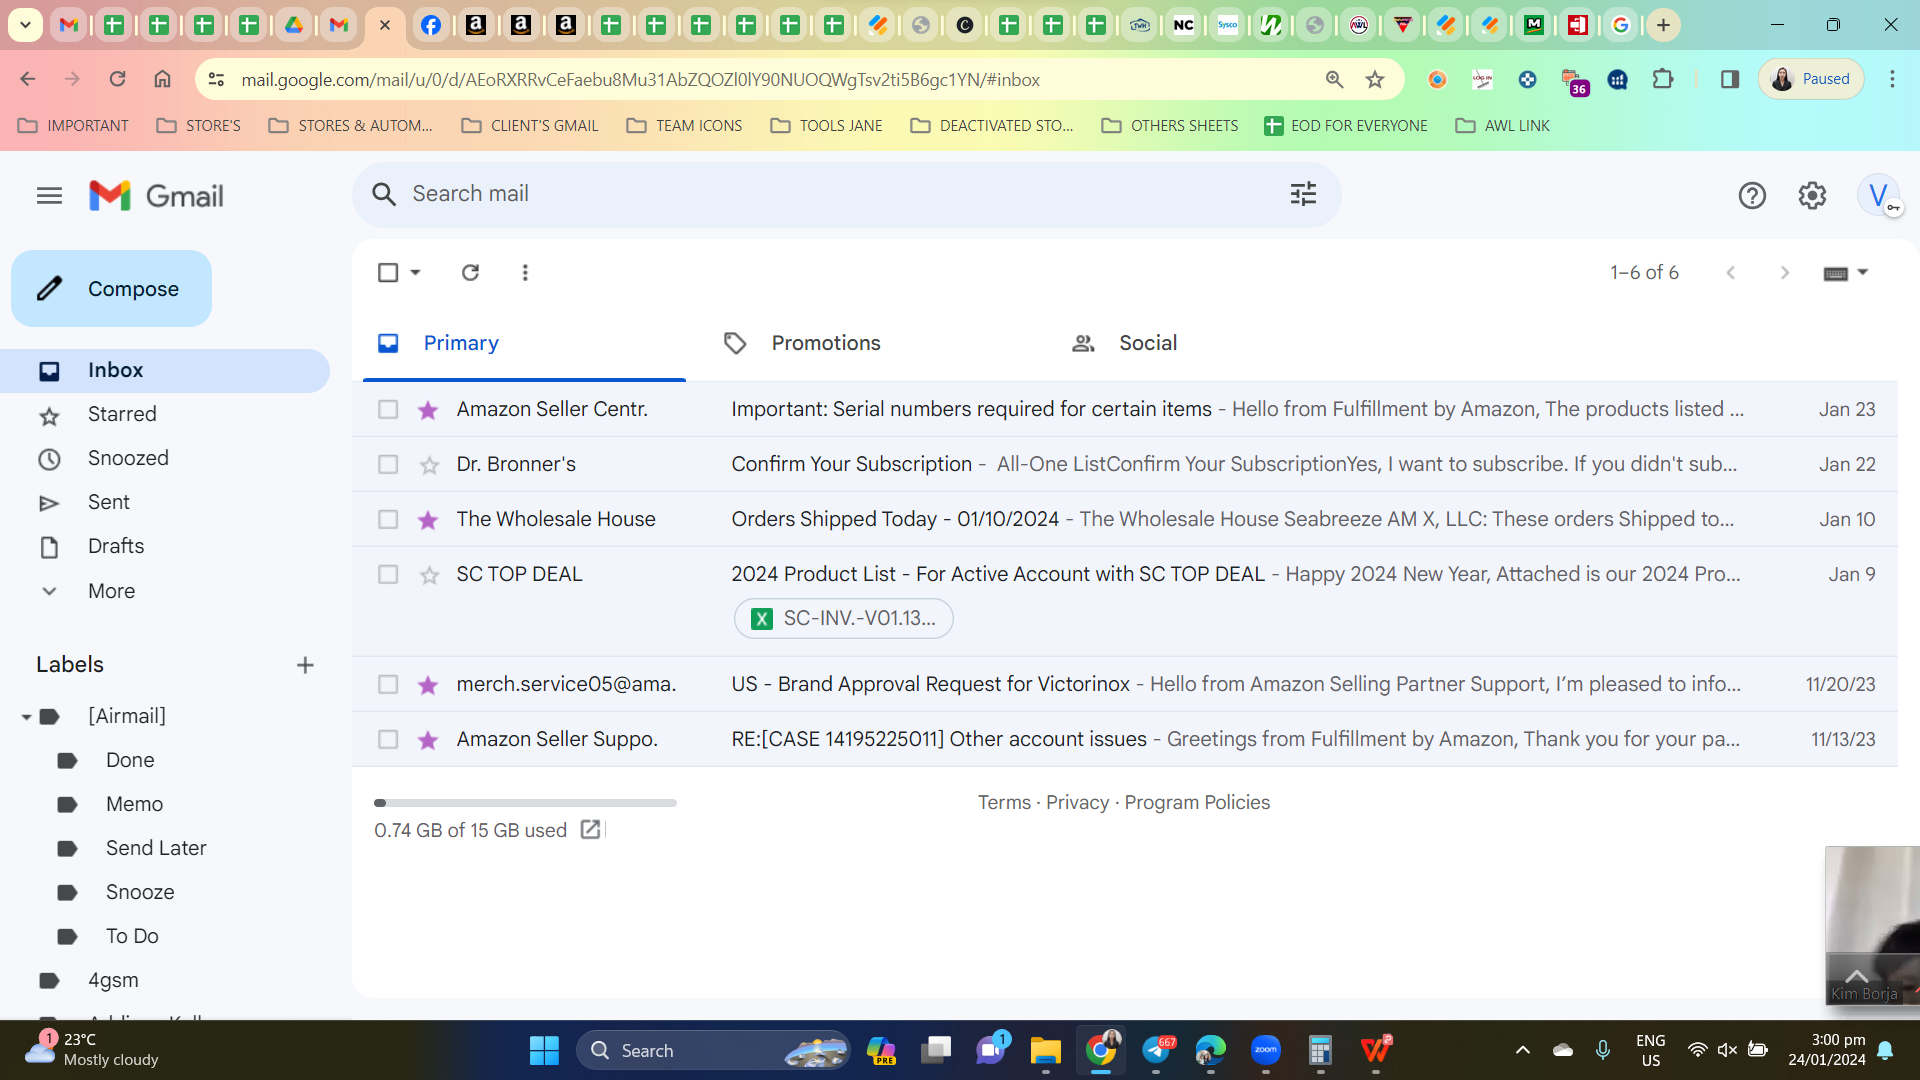Open Zoom from the taskbar
This screenshot has width=1920, height=1080.
1266,1051
